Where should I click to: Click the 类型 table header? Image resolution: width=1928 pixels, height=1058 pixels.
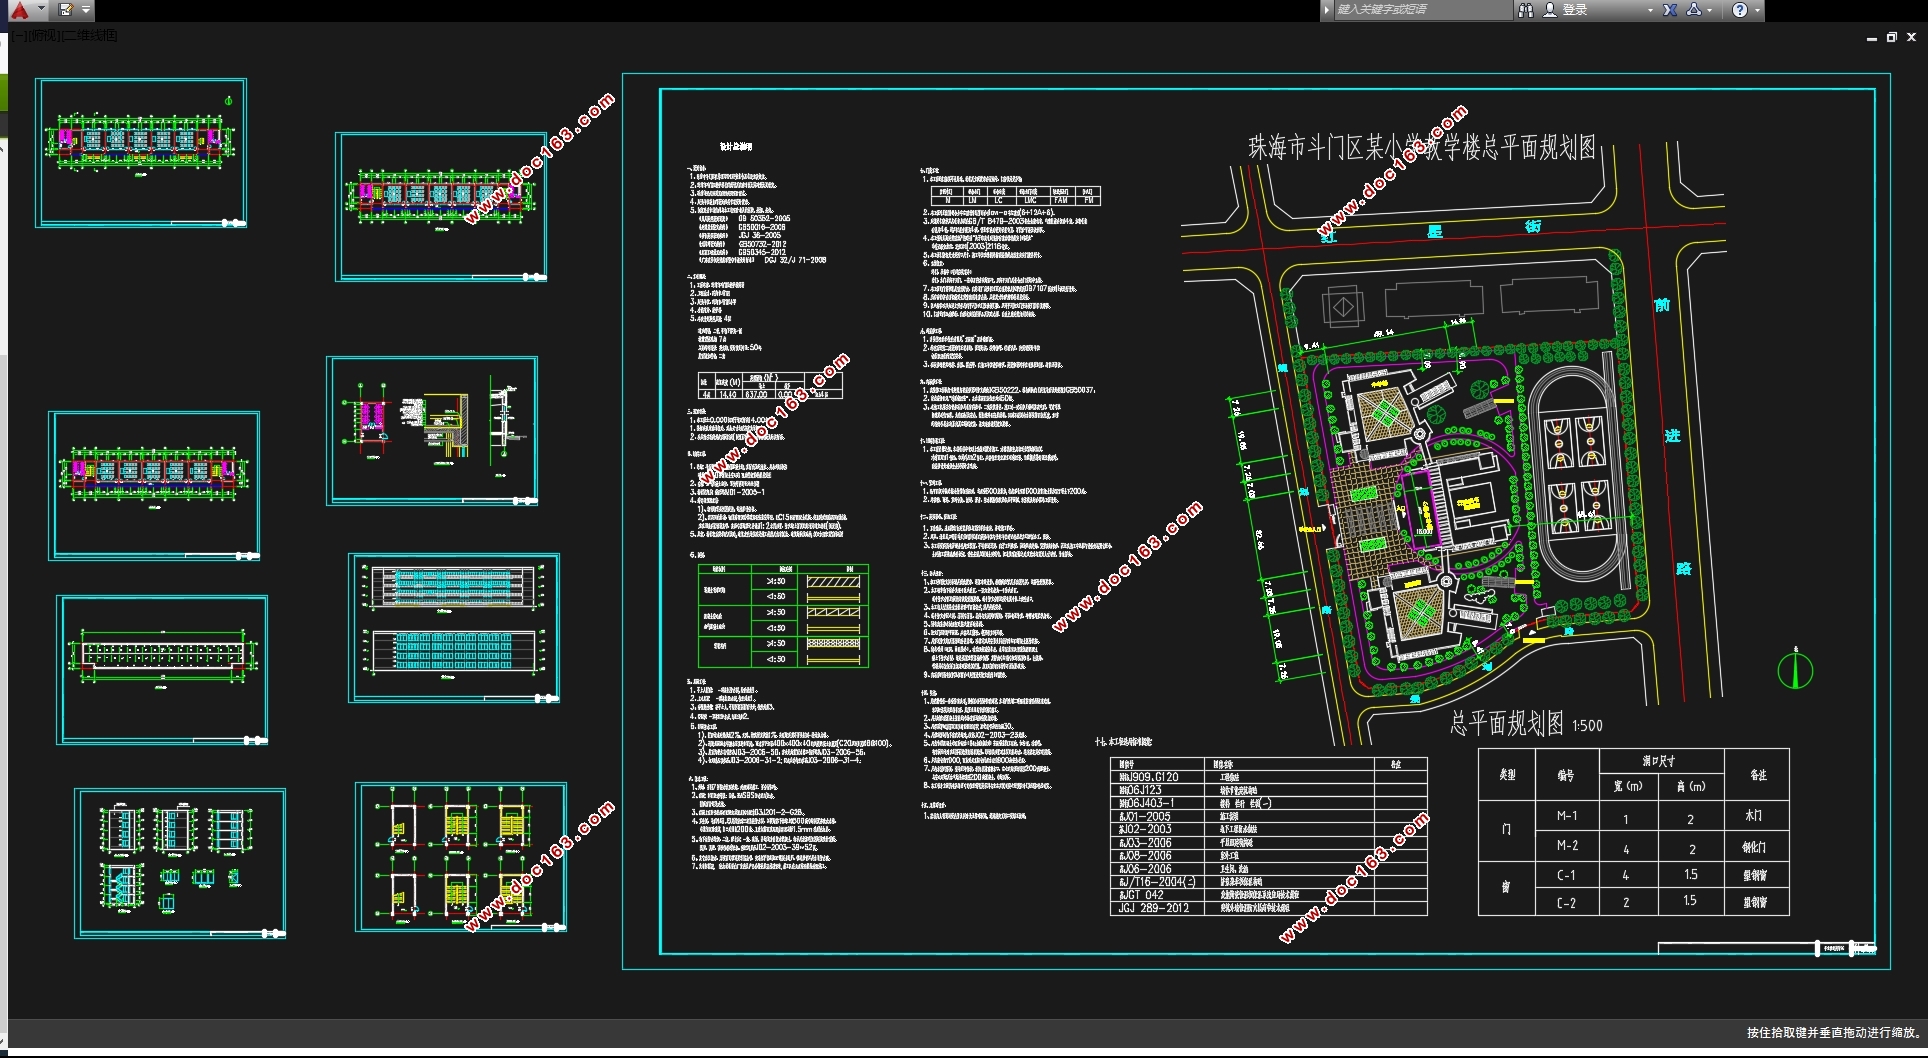[x=1507, y=775]
